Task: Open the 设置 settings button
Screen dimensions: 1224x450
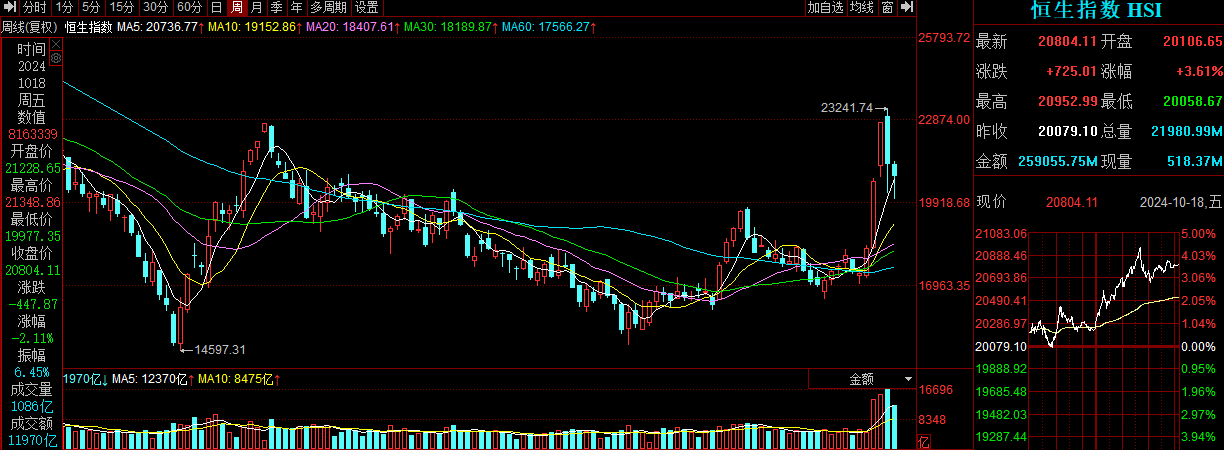Action: click(367, 7)
